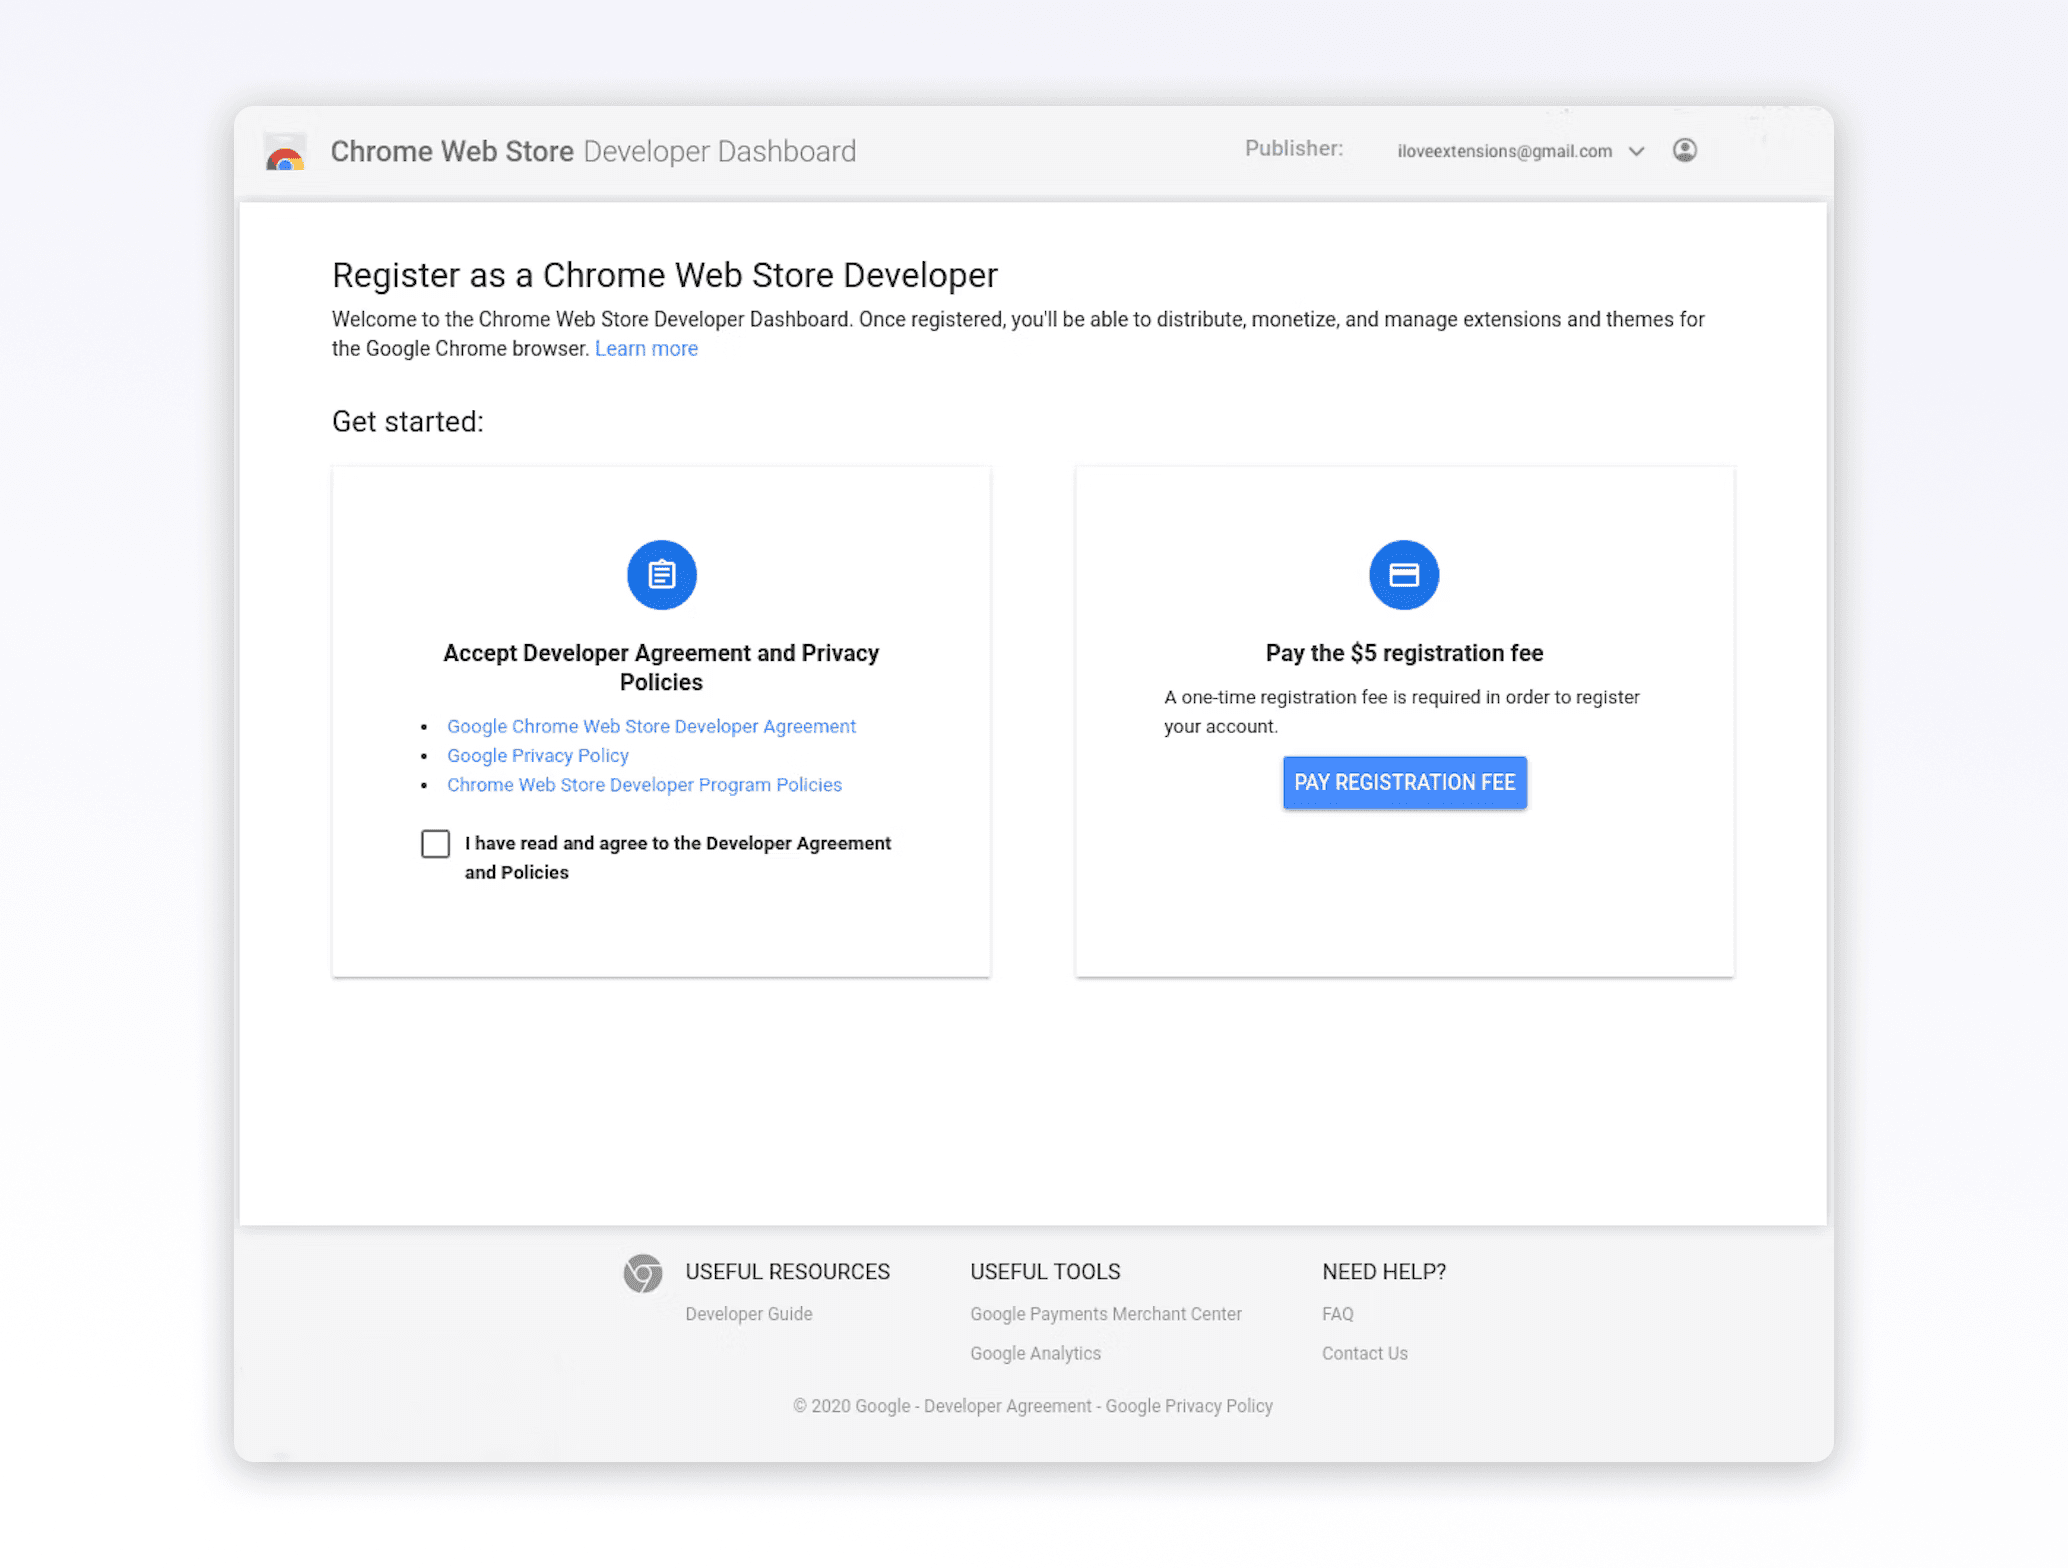Open the Google Analytics footer link
This screenshot has height=1568, width=2068.
(x=1035, y=1353)
